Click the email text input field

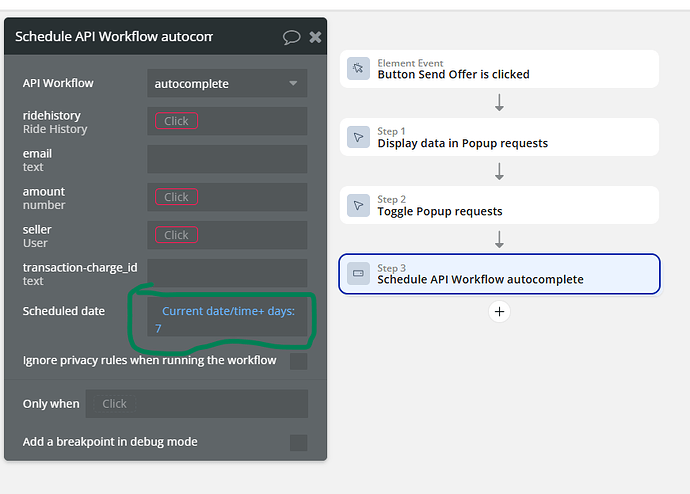coord(227,159)
